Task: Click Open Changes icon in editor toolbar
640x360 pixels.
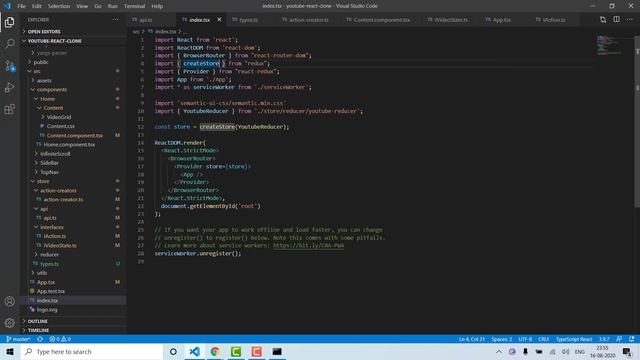Action: (603, 20)
